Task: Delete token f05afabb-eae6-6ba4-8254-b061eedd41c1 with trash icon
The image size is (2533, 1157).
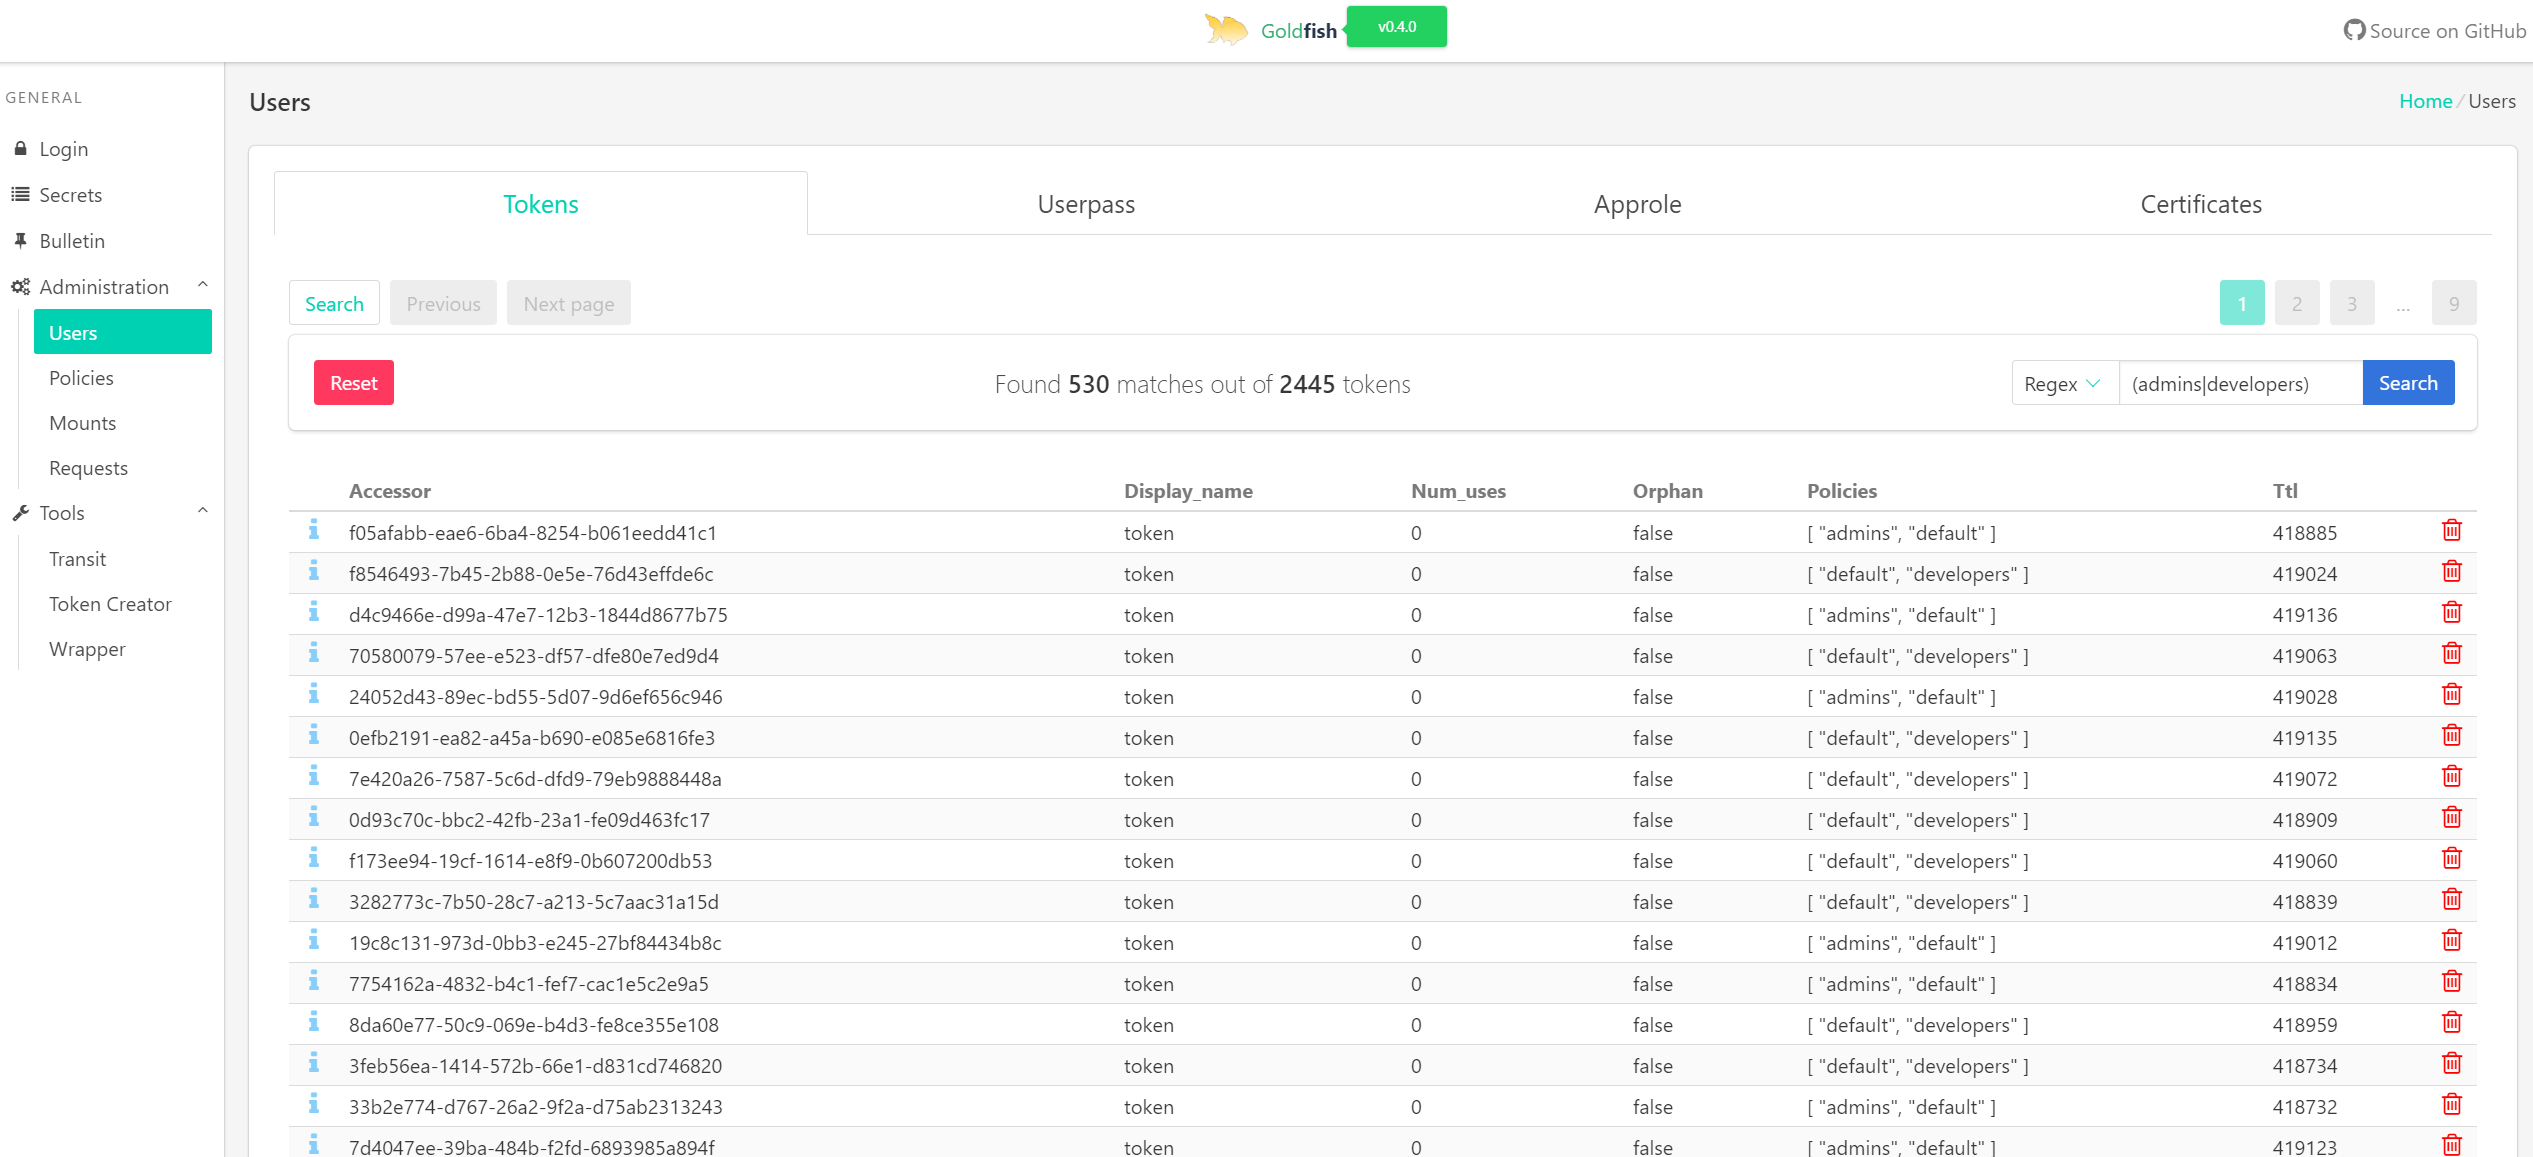Action: coord(2451,531)
